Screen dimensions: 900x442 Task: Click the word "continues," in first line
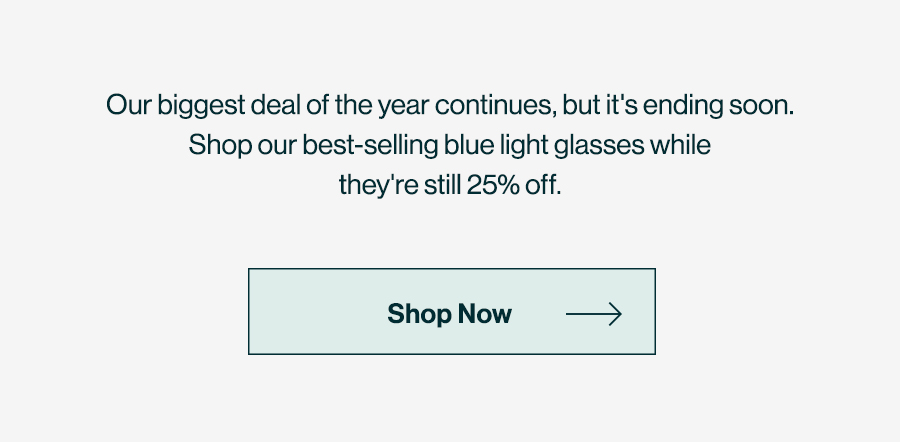click(495, 106)
